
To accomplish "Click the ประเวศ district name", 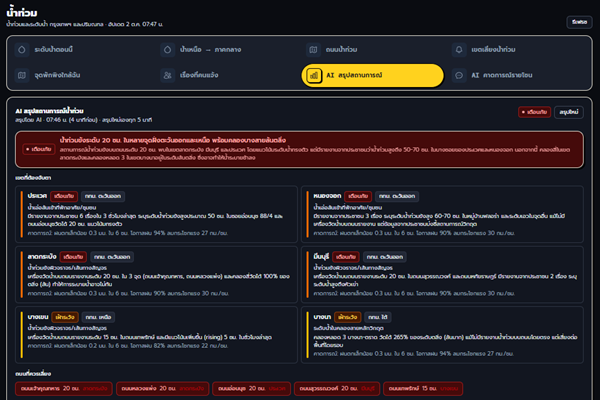I will coord(37,196).
